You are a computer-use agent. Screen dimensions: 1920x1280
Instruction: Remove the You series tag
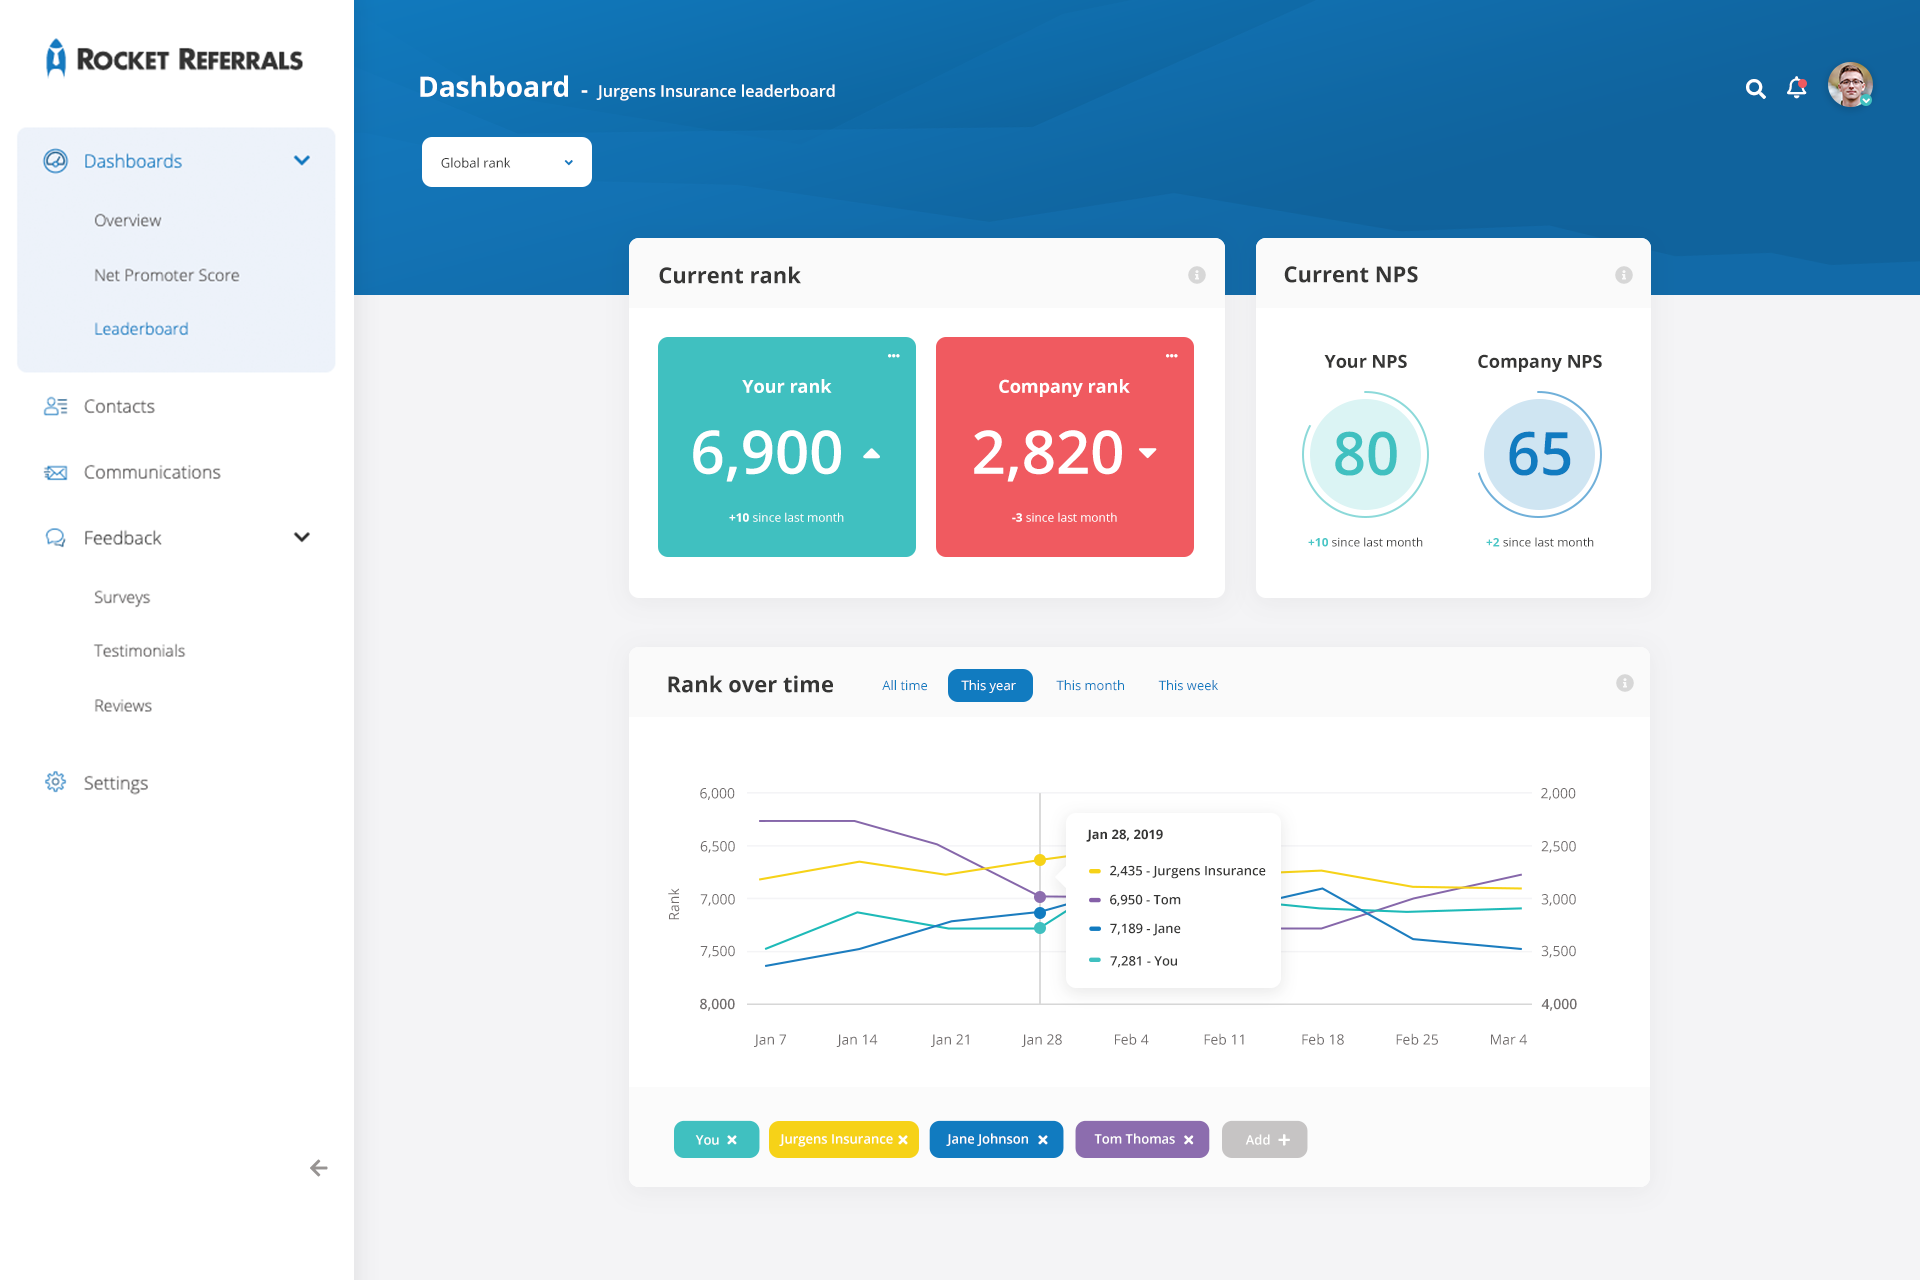pyautogui.click(x=732, y=1140)
